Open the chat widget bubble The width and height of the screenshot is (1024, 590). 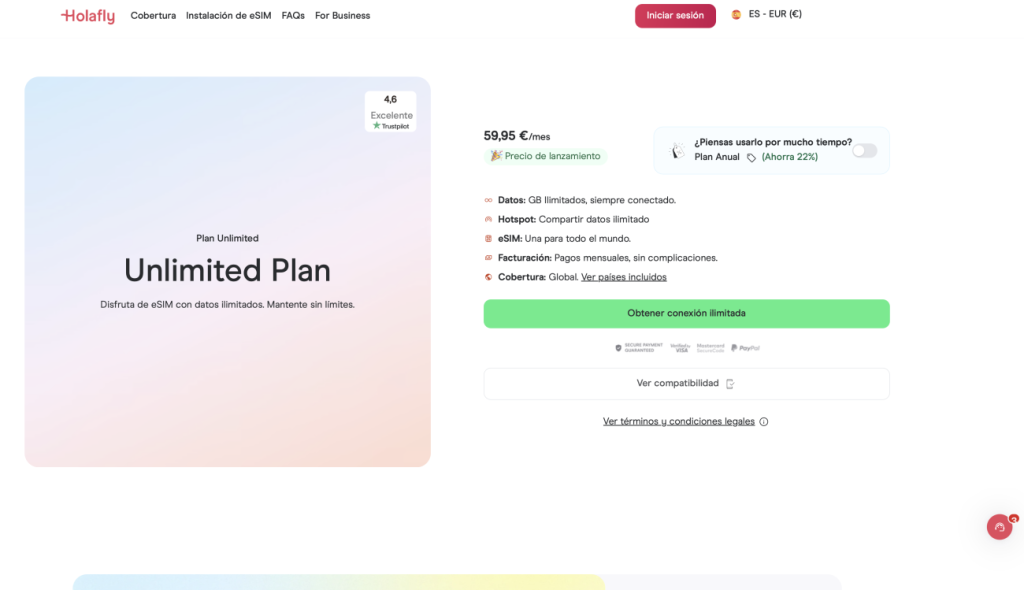tap(999, 527)
